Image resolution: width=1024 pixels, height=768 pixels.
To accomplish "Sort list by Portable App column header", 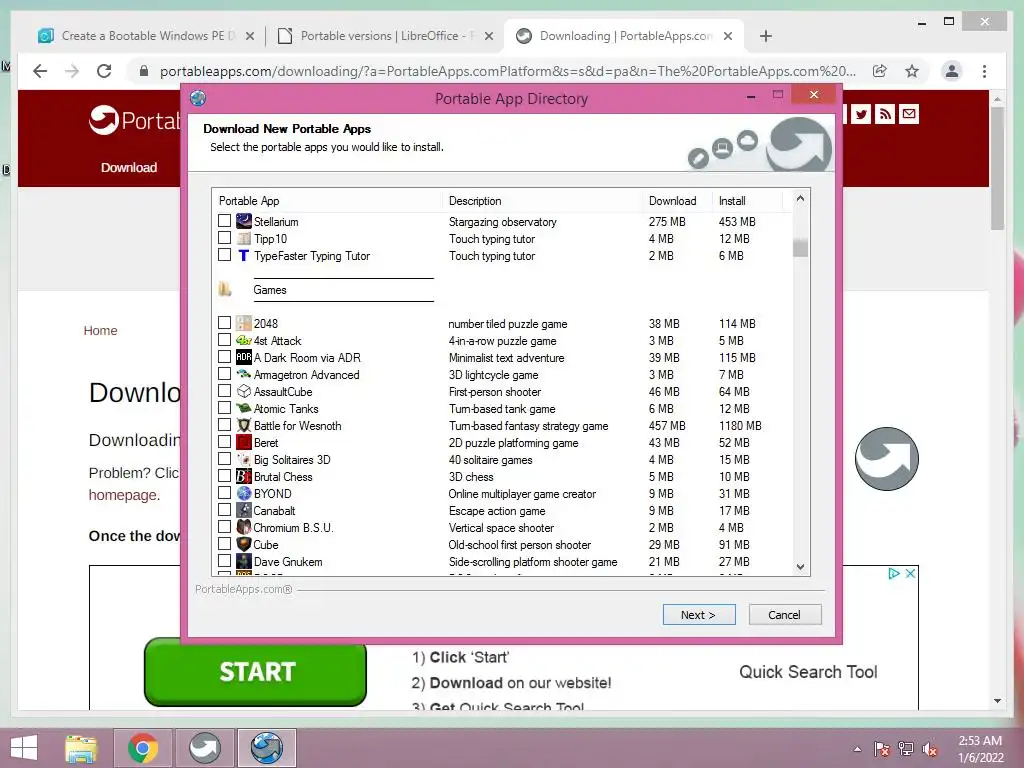I will [x=327, y=200].
